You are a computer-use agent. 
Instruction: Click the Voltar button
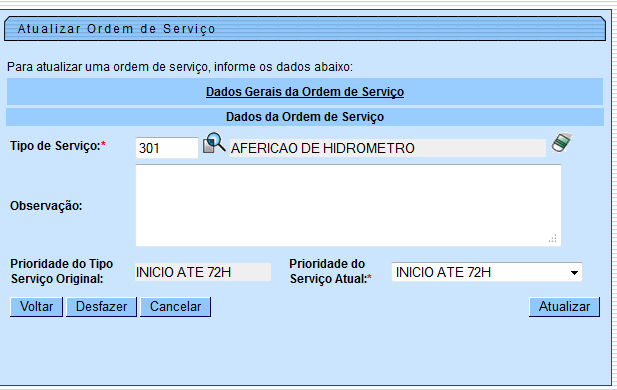pos(36,307)
